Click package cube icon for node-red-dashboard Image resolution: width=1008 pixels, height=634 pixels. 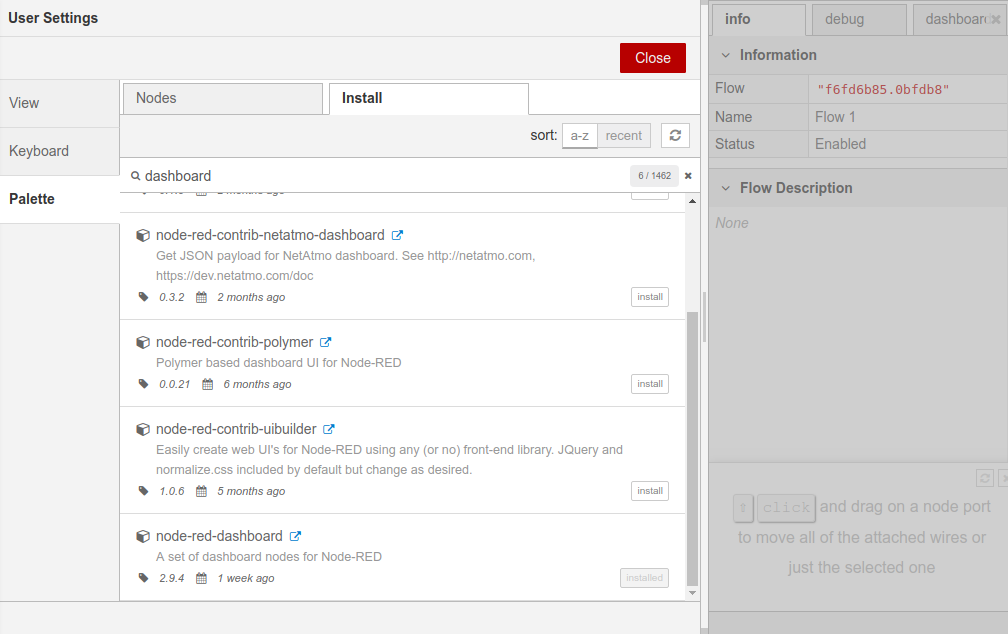pos(143,536)
